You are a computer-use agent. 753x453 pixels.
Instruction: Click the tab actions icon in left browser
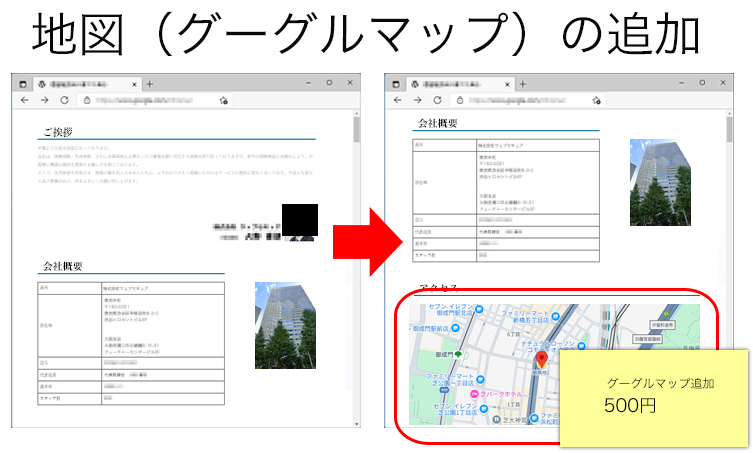(x=24, y=84)
